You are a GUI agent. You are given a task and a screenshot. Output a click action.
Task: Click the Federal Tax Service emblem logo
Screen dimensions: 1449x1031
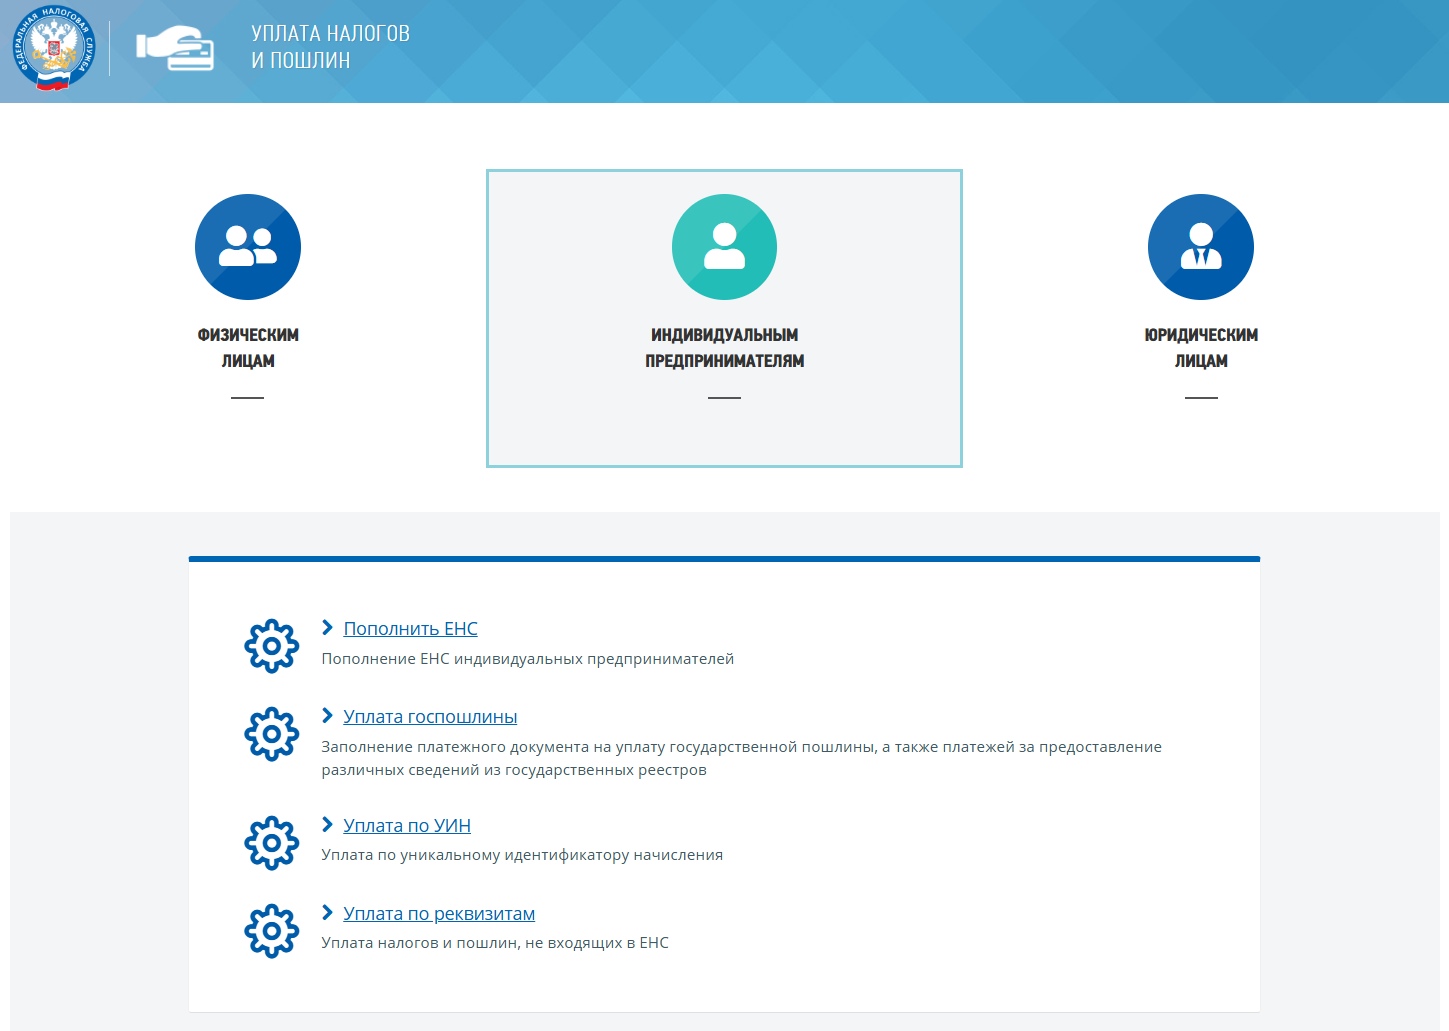click(54, 48)
